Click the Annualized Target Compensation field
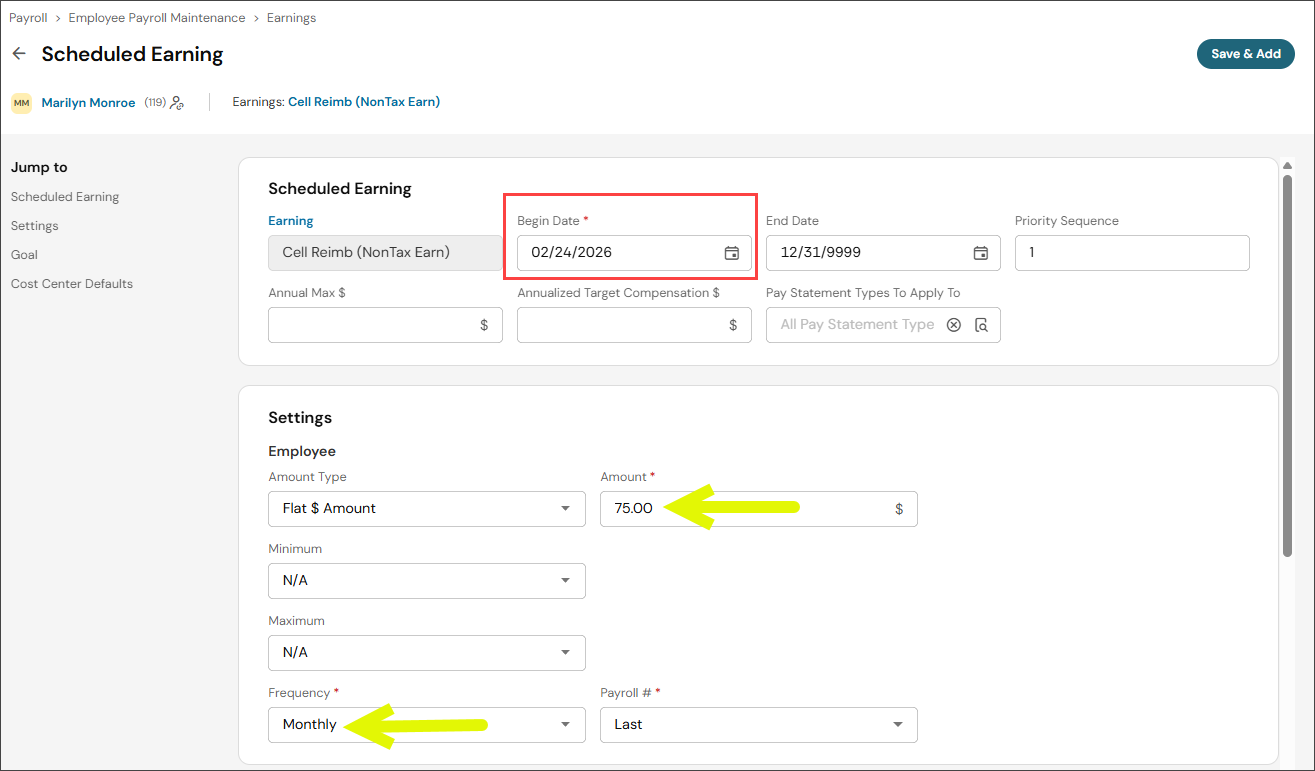 pyautogui.click(x=634, y=325)
